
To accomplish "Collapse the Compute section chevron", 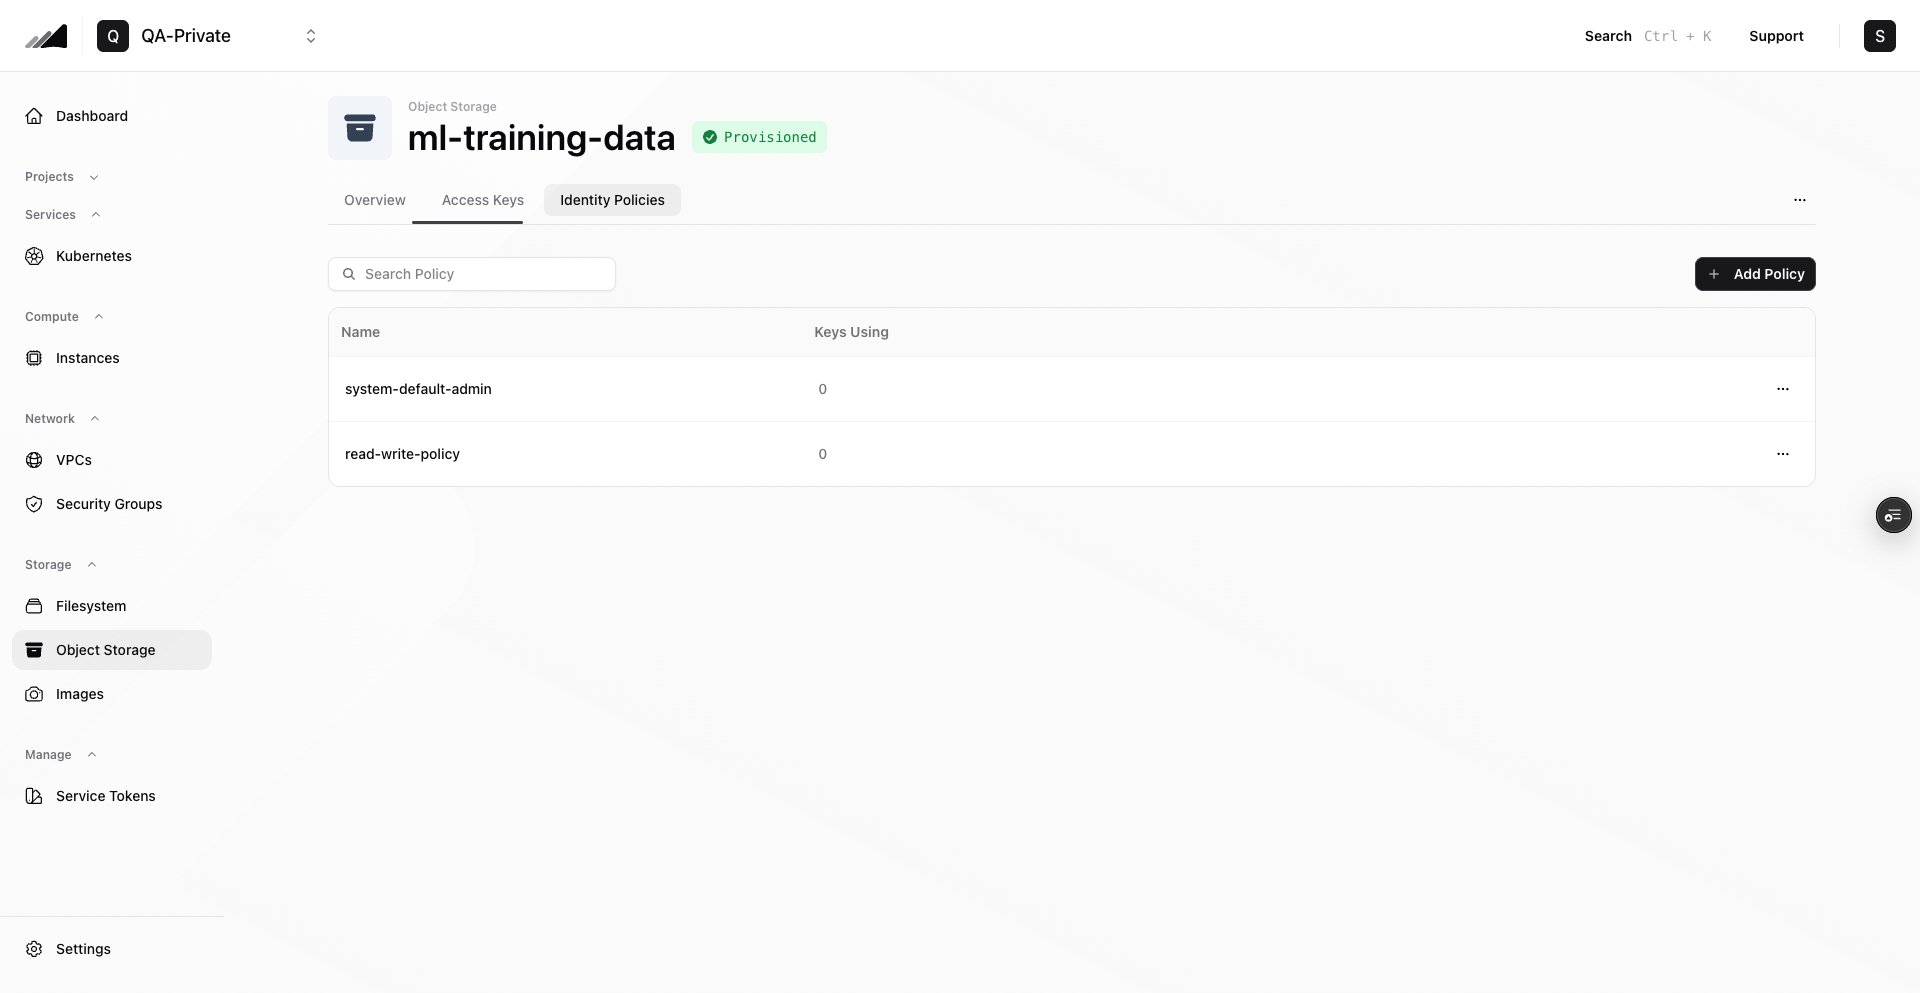I will click(x=98, y=317).
